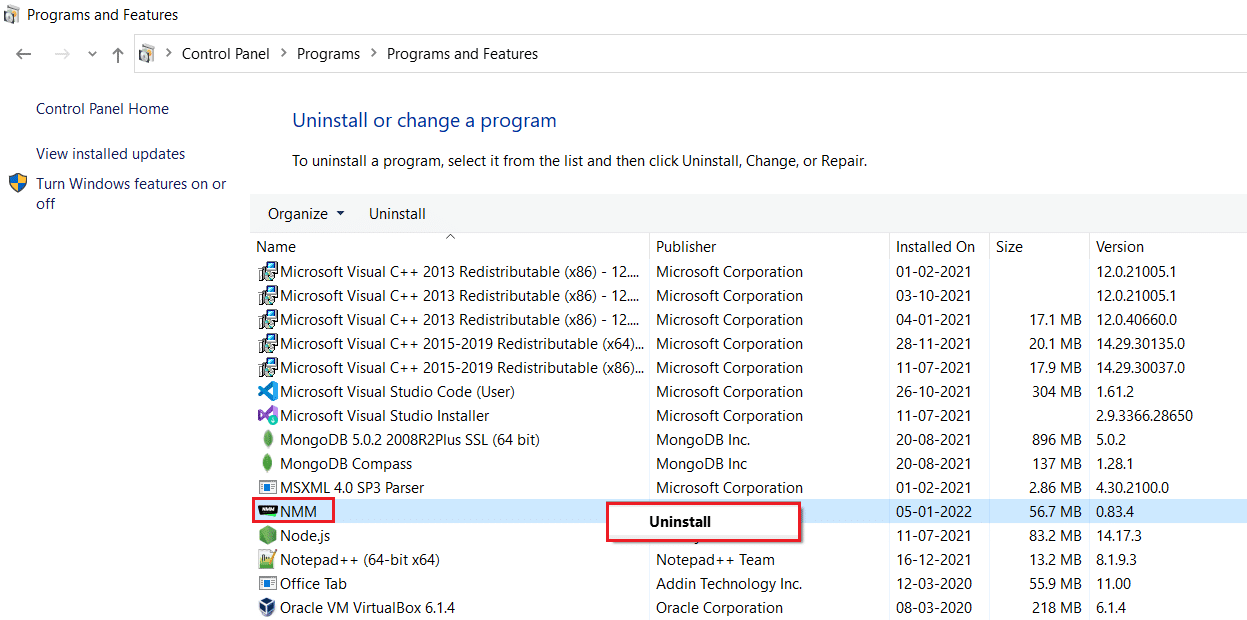
Task: Select the Oracle VM VirtualBox icon
Action: coord(267,607)
